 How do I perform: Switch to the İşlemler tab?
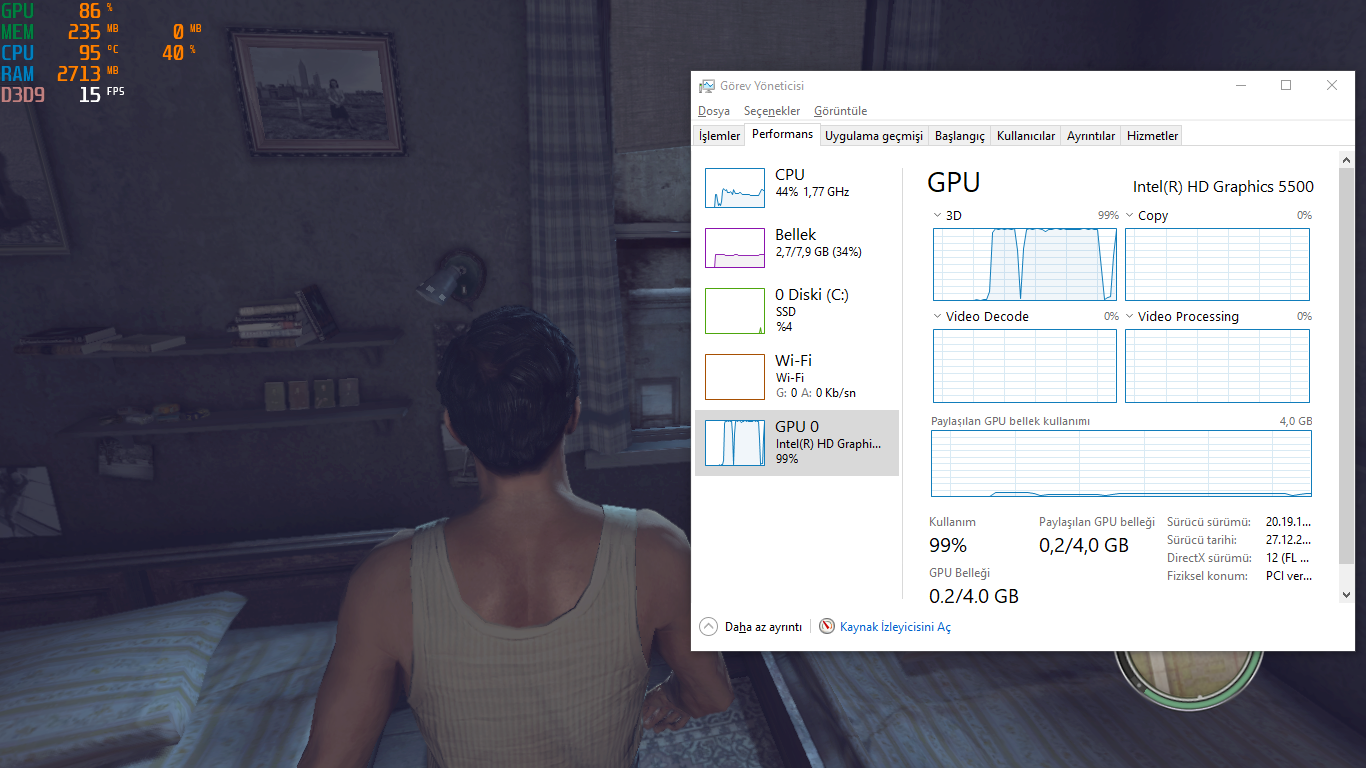(720, 136)
